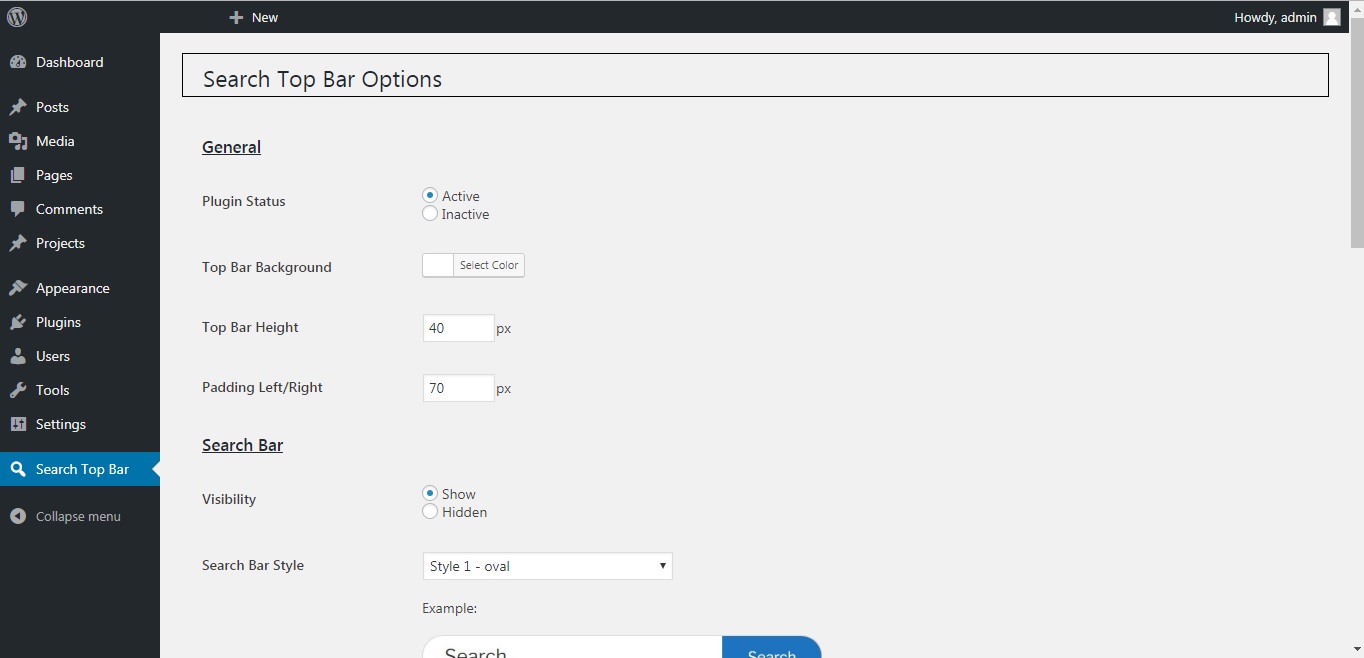Click the Appearance paintbrush icon
Image resolution: width=1364 pixels, height=658 pixels.
(18, 288)
